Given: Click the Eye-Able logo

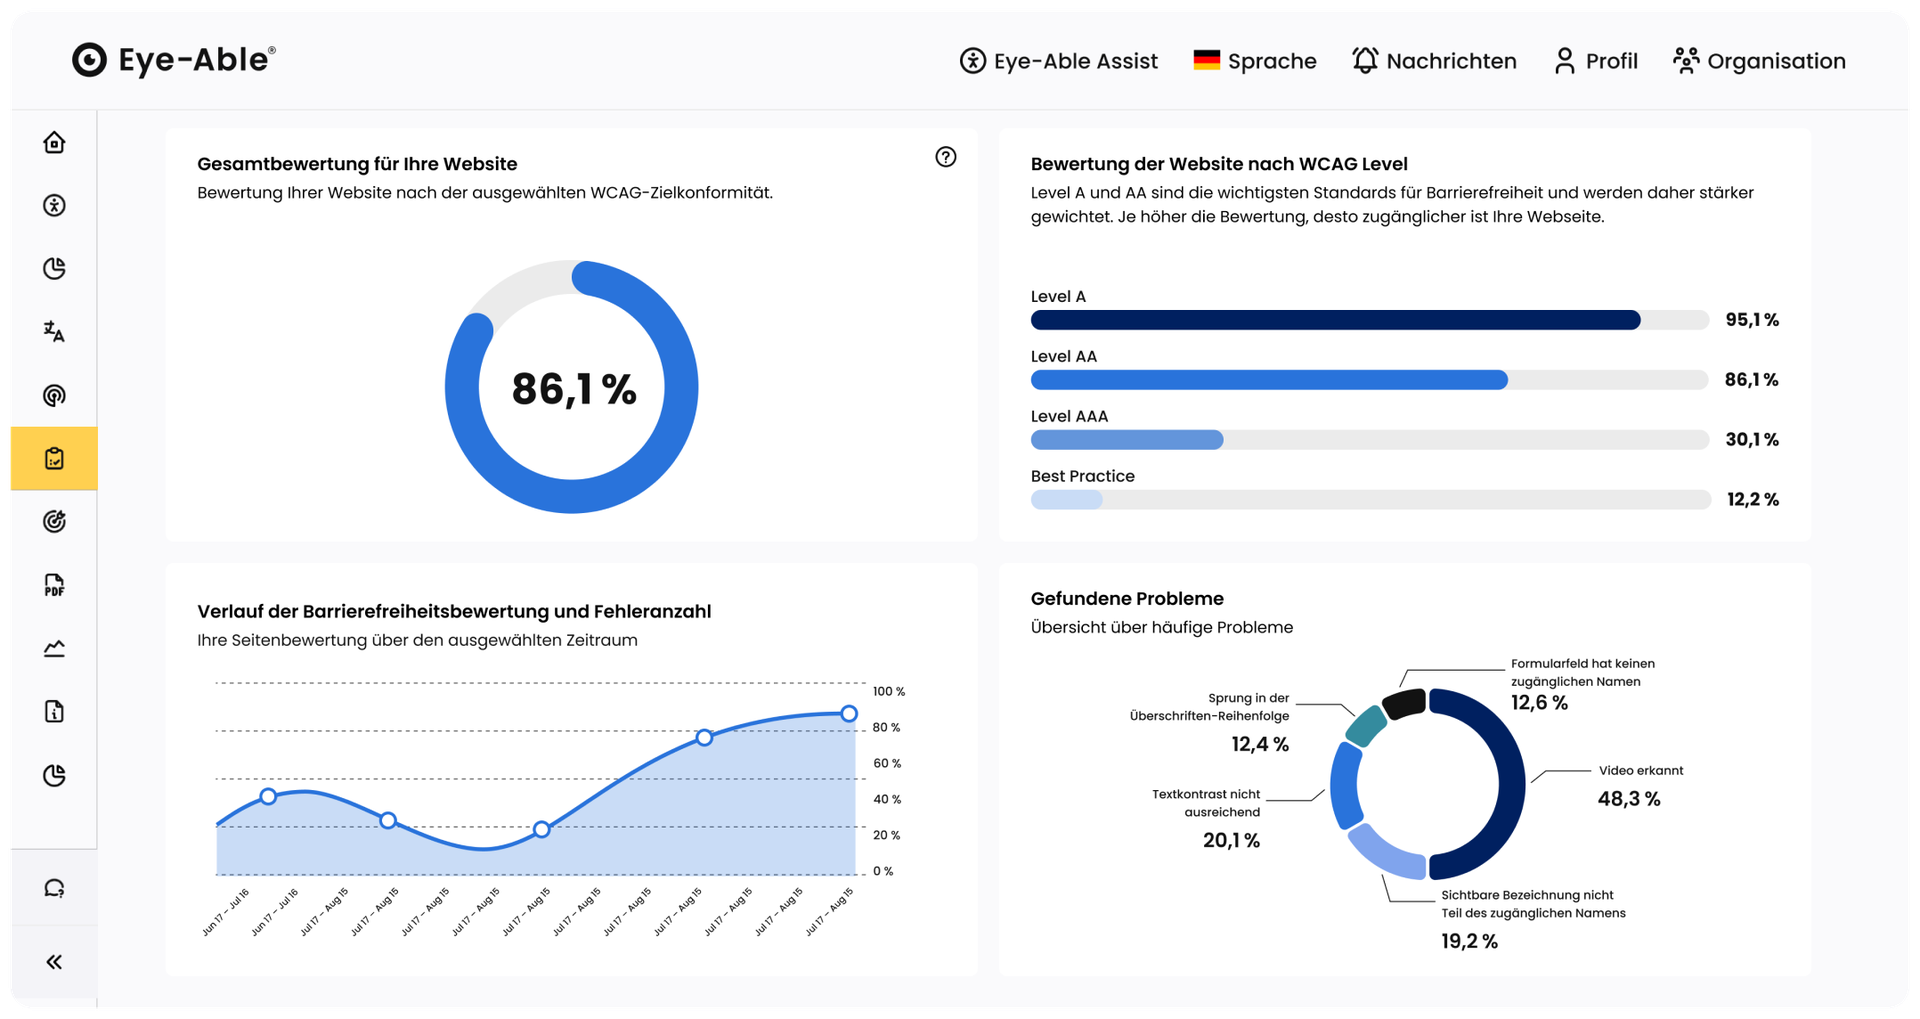Looking at the screenshot, I should (x=173, y=60).
